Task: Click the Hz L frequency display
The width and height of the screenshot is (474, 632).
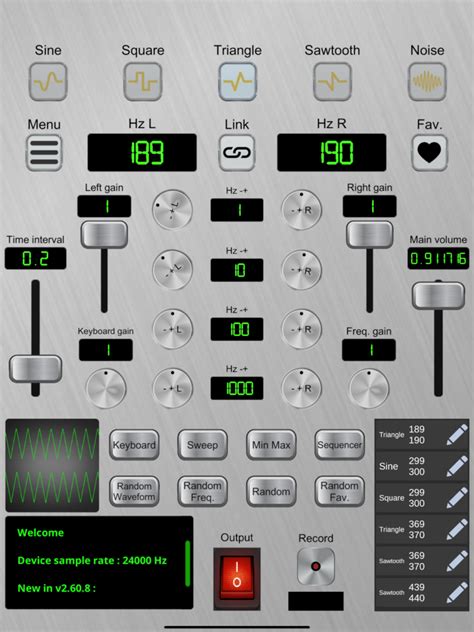Action: (x=142, y=153)
